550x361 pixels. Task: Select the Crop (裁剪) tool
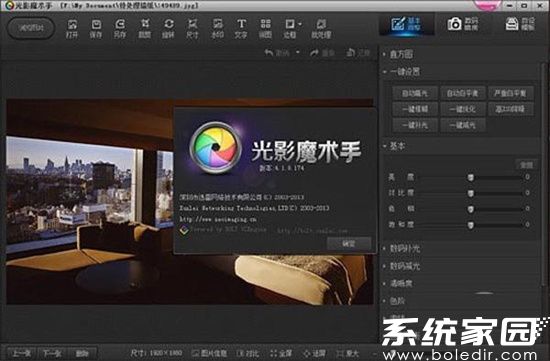point(145,28)
